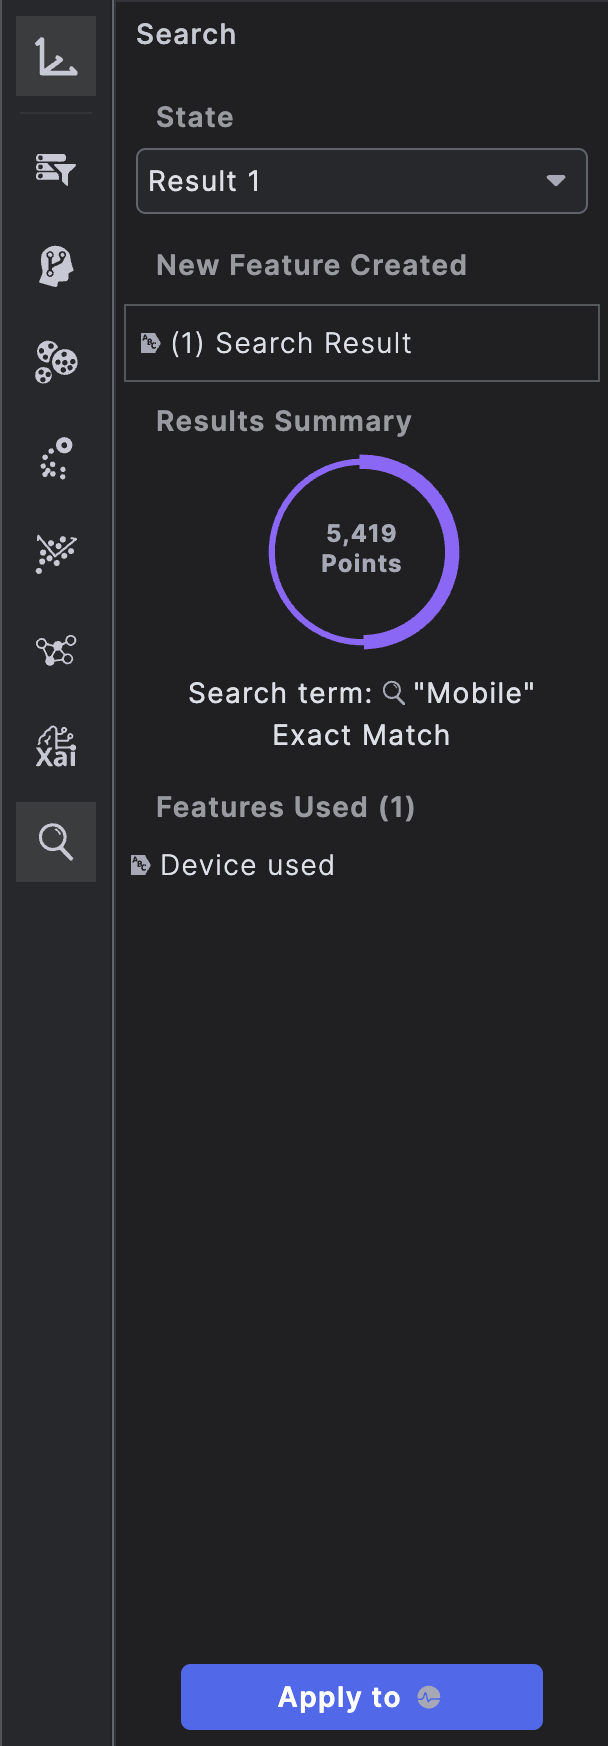The width and height of the screenshot is (608, 1746).
Task: Open the highlighted chart workspace tab
Action: click(x=56, y=57)
